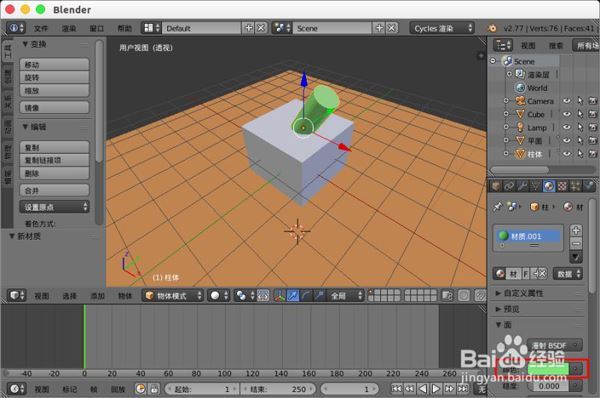Expand the Cube object in outliner
The height and width of the screenshot is (398, 600).
[506, 114]
